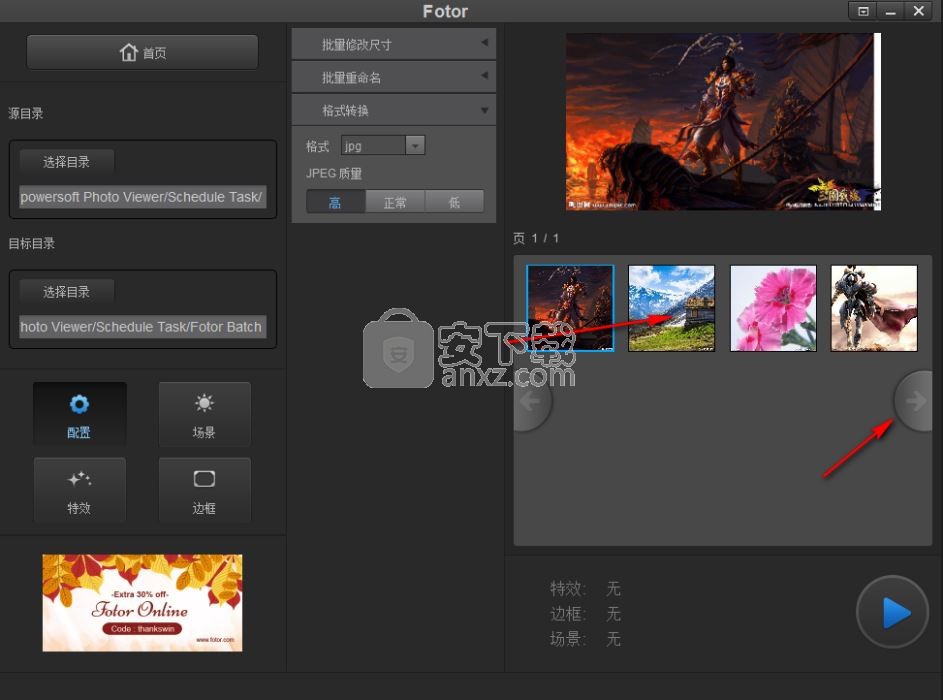Expand the 批量重命名 section
Viewport: 943px width, 700px height.
(x=394, y=77)
